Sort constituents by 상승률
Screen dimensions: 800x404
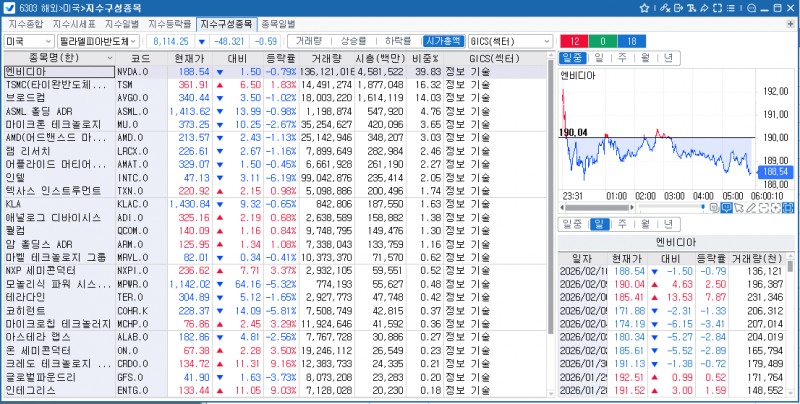(x=353, y=41)
